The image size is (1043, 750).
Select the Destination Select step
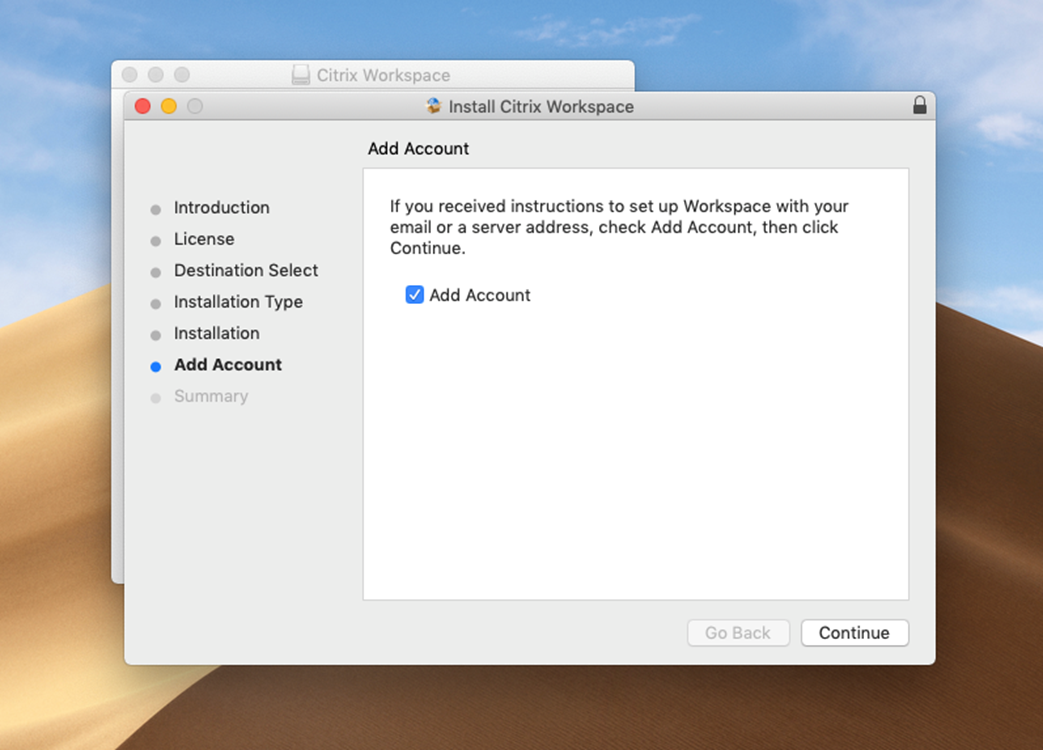pyautogui.click(x=246, y=270)
